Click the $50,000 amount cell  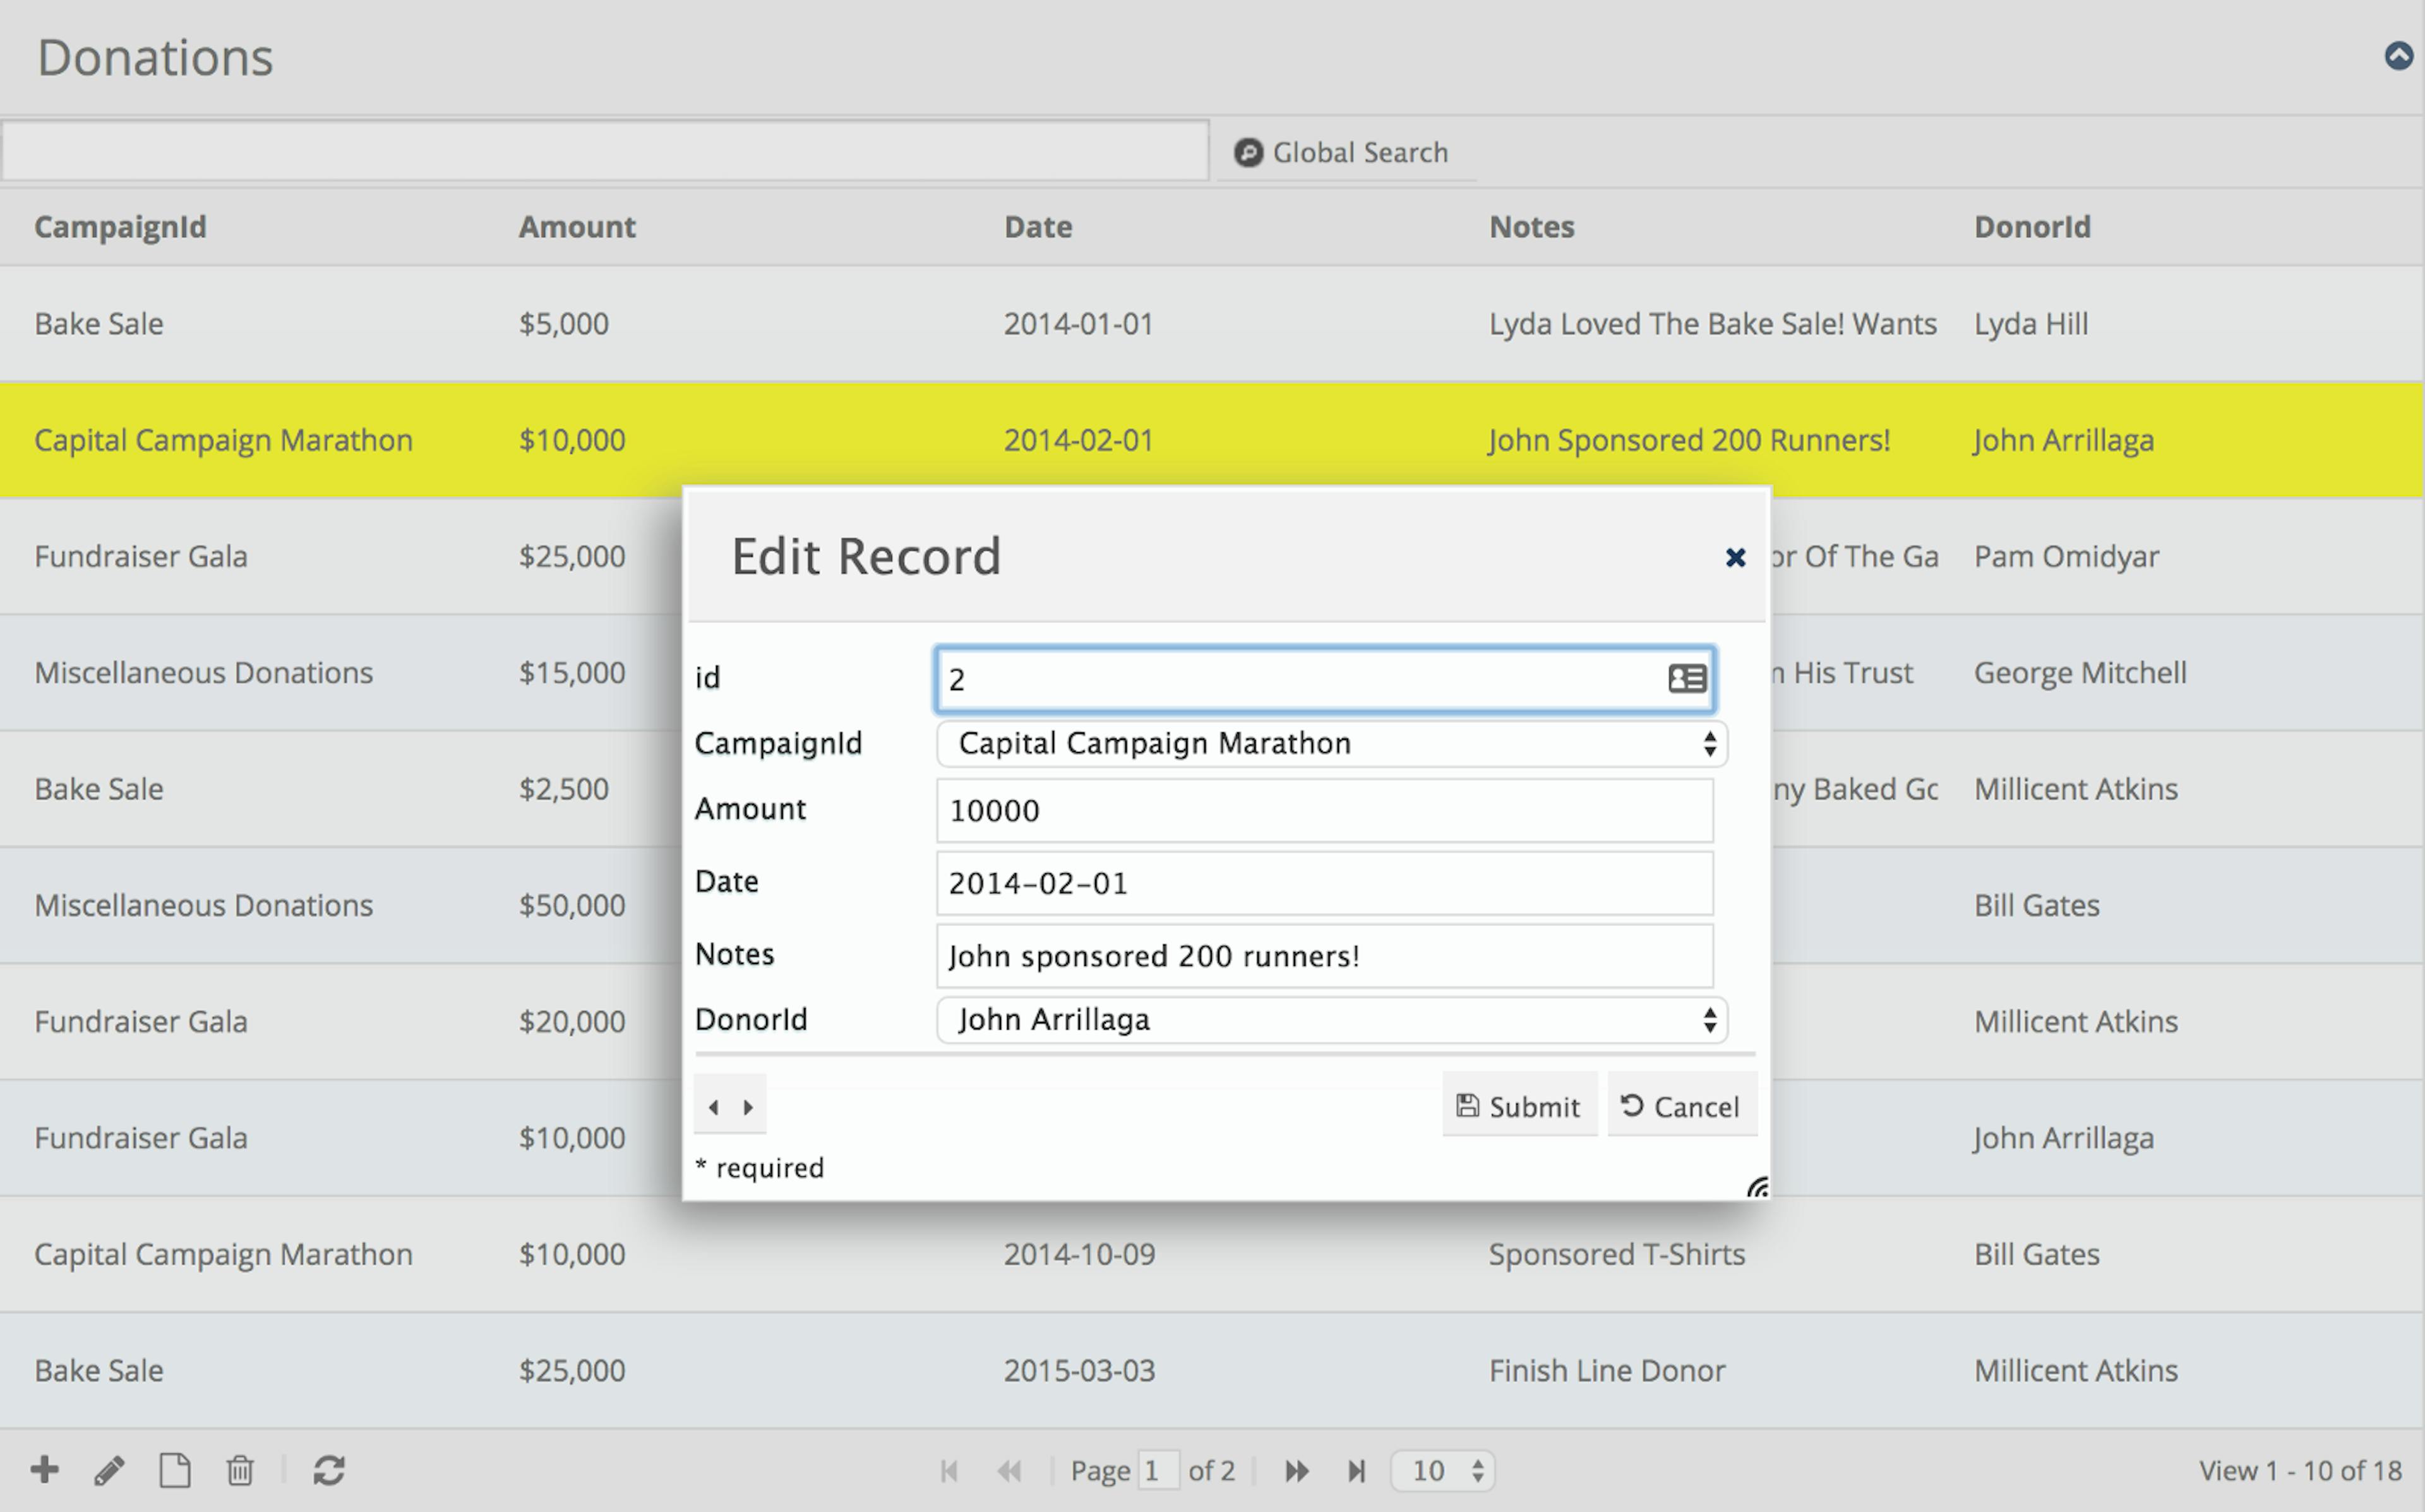tap(572, 906)
